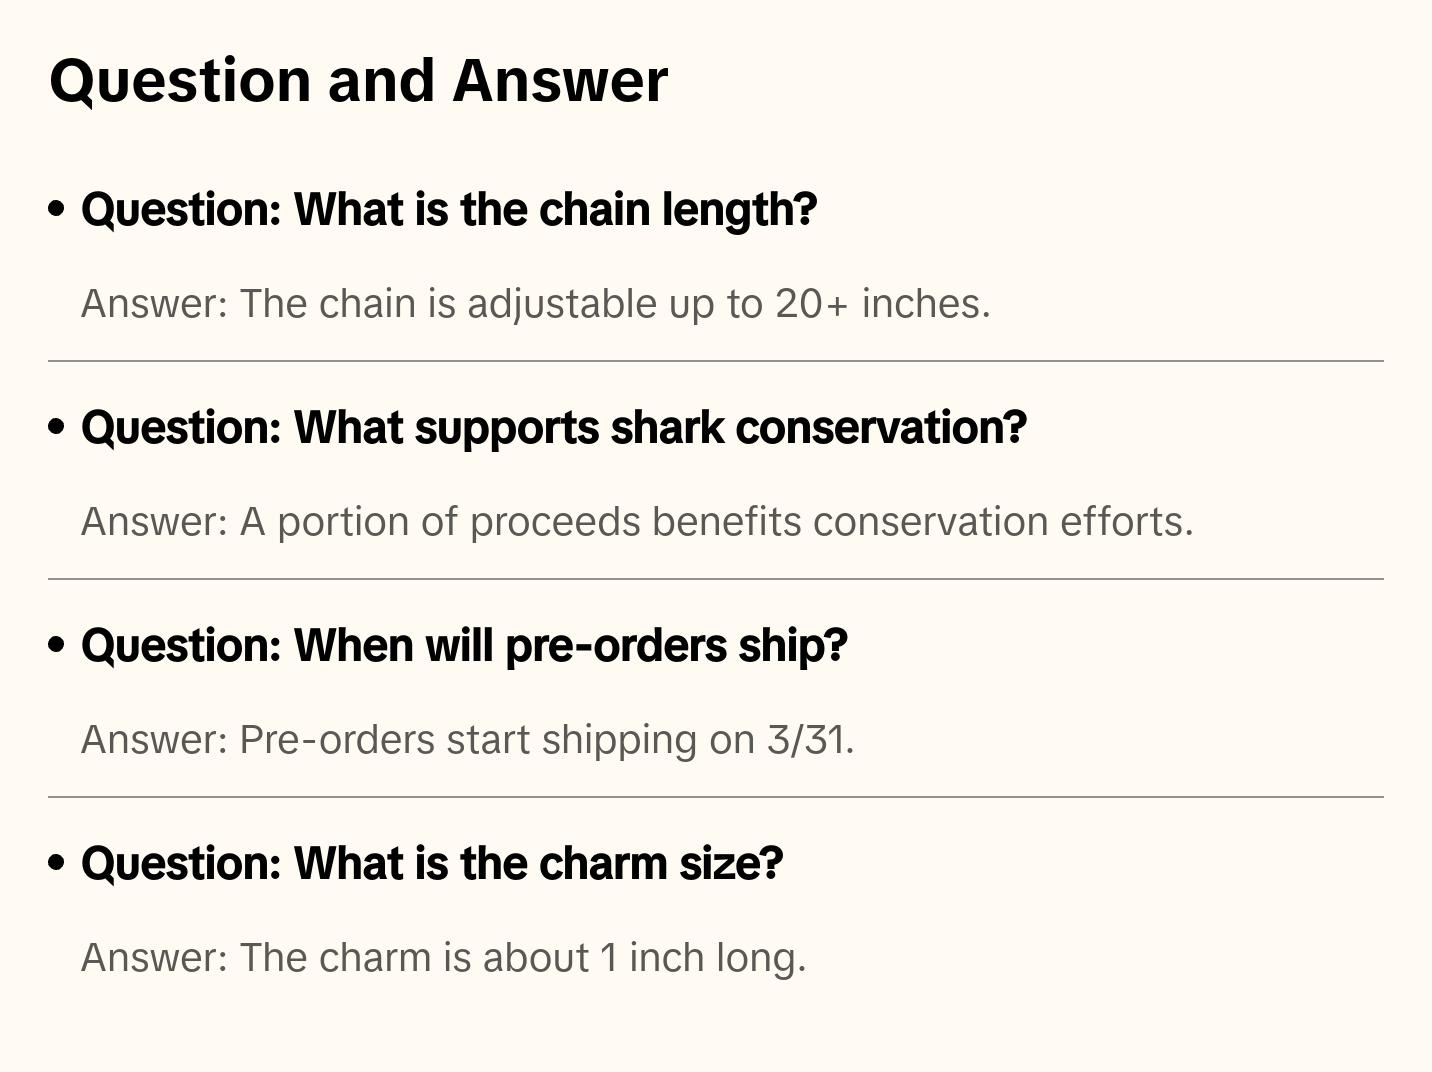Click the bullet beside pre-orders ship question

coord(57,645)
